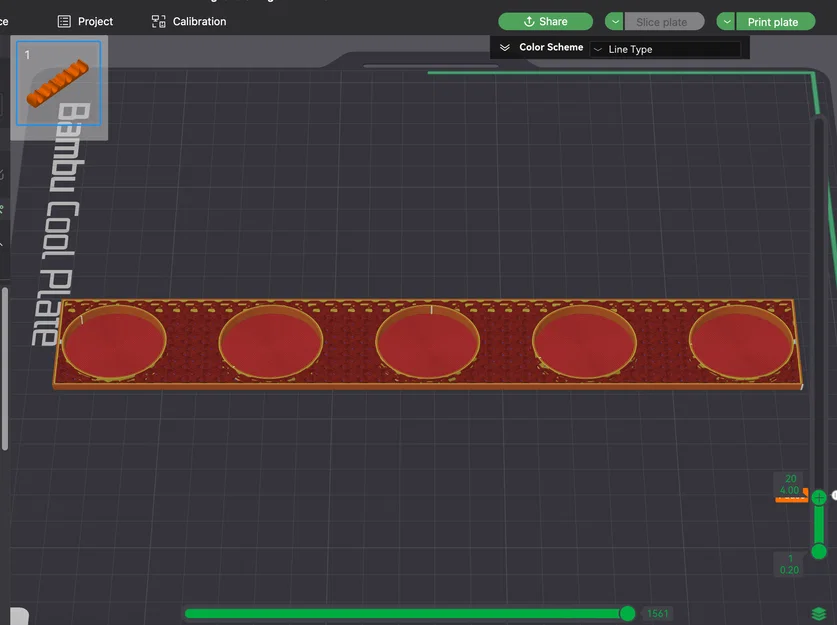Open the Print plate dropdown arrow
Image resolution: width=837 pixels, height=625 pixels.
tap(726, 21)
